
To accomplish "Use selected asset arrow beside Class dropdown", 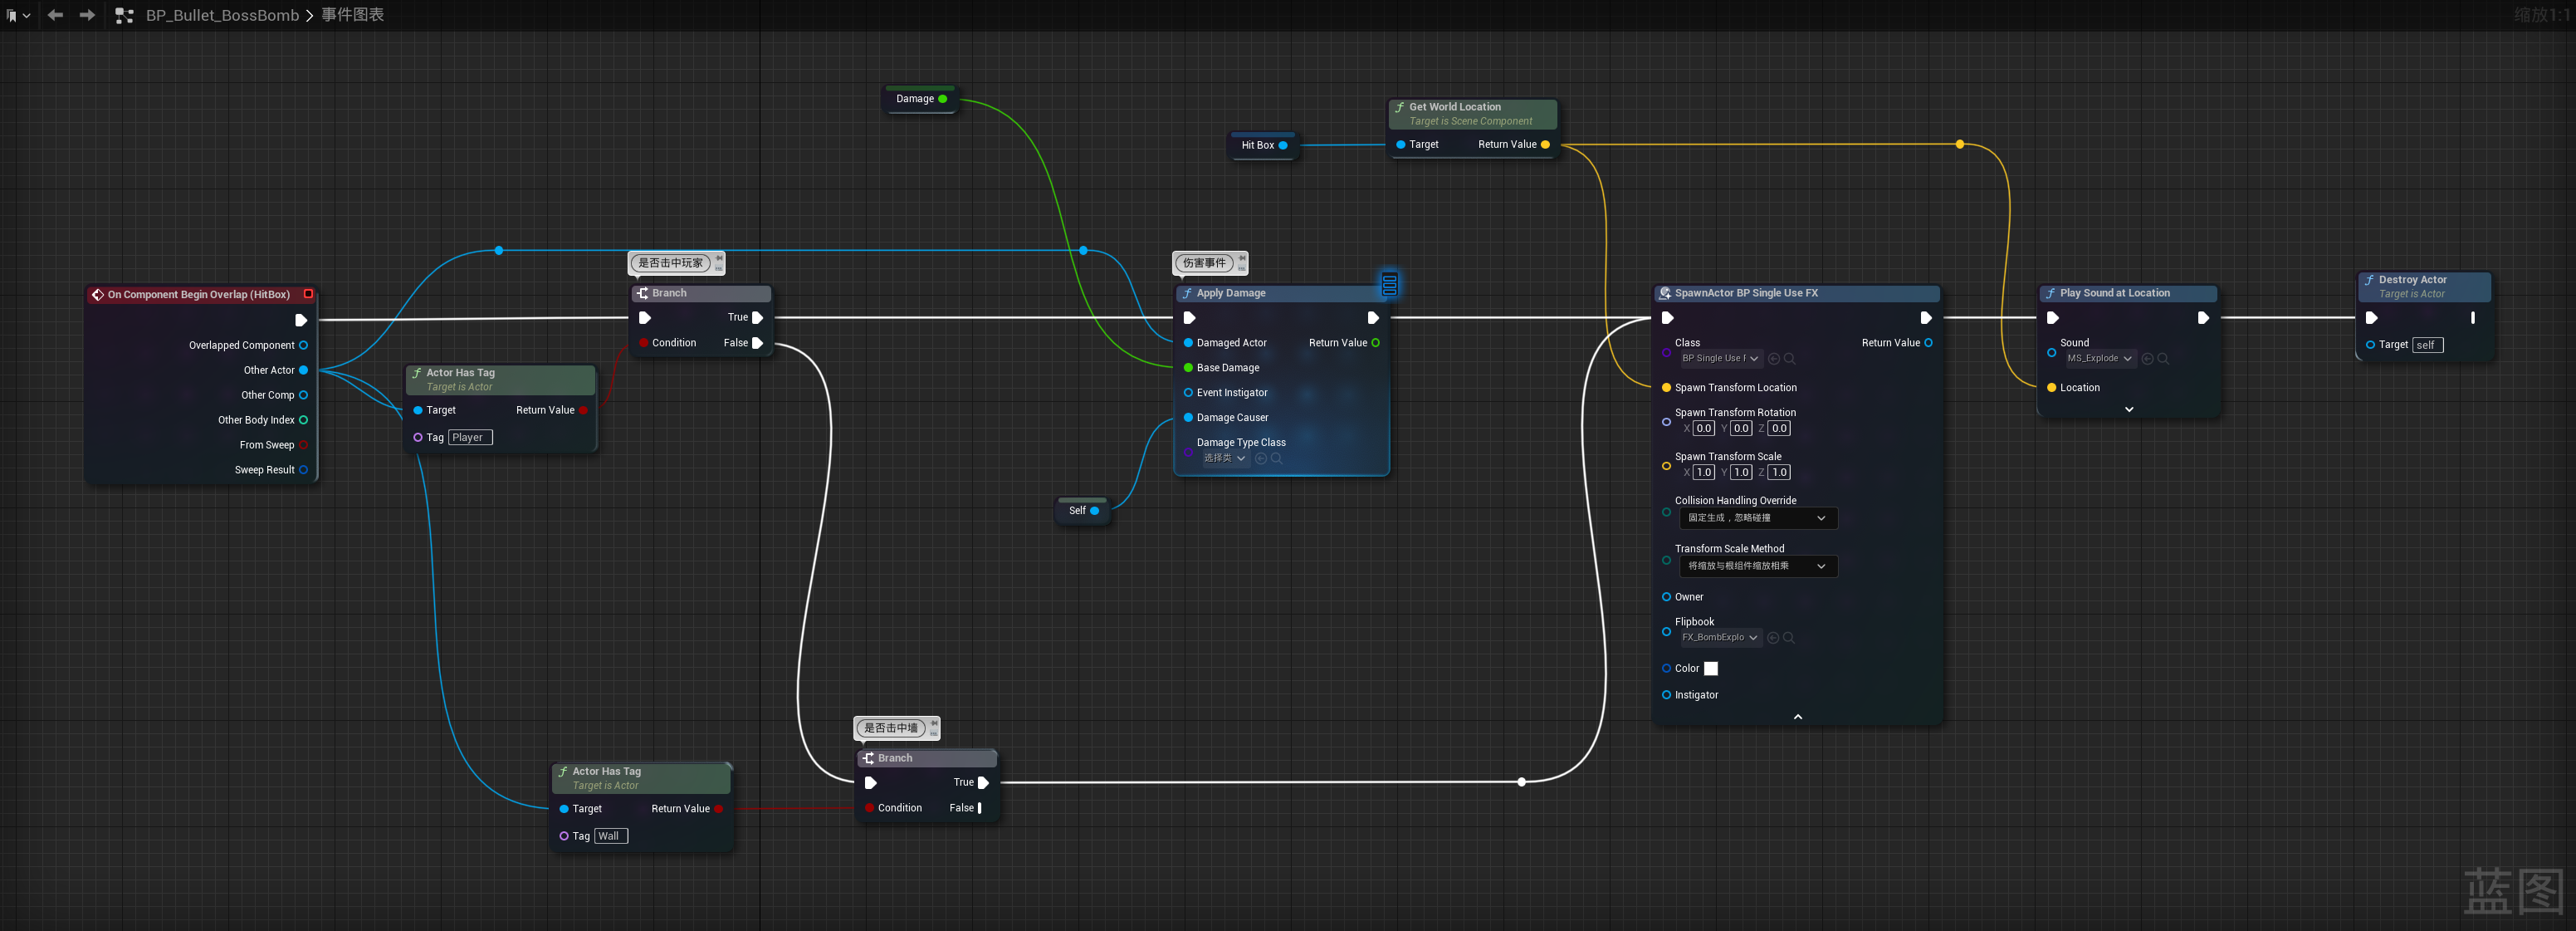I will point(1774,359).
